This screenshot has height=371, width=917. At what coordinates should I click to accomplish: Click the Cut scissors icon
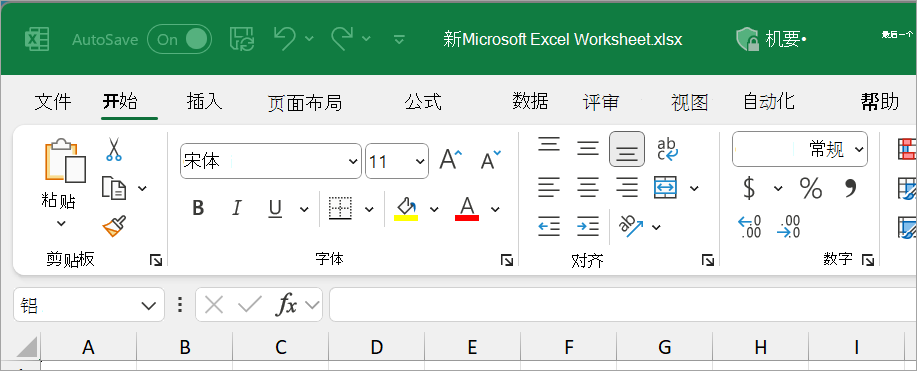click(113, 149)
